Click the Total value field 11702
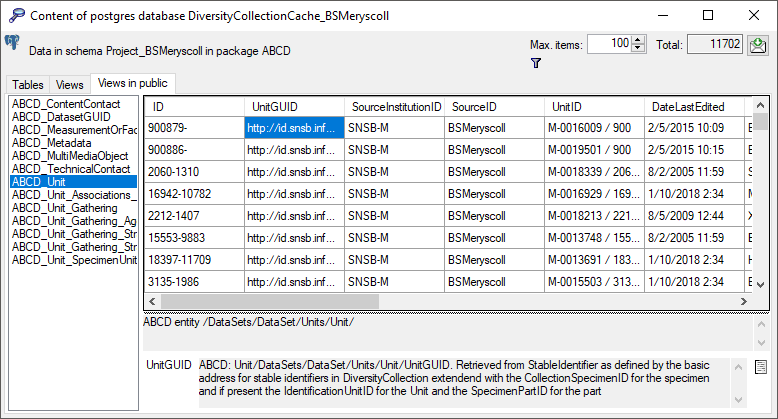Image resolution: width=778 pixels, height=419 pixels. coord(715,44)
